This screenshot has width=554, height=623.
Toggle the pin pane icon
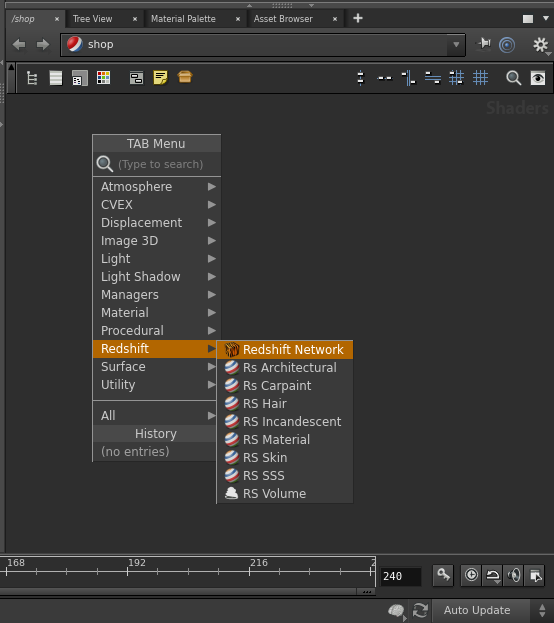(x=484, y=44)
